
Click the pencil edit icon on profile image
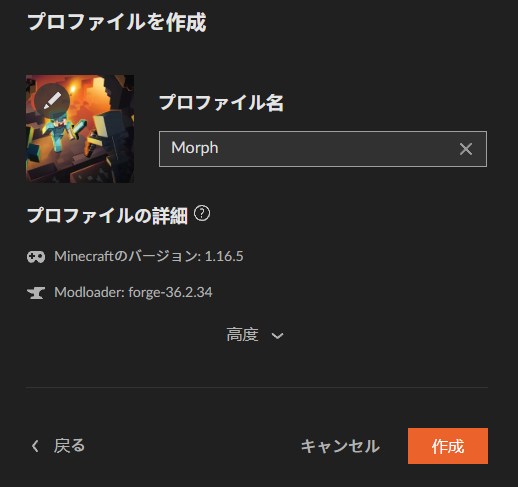[x=52, y=101]
